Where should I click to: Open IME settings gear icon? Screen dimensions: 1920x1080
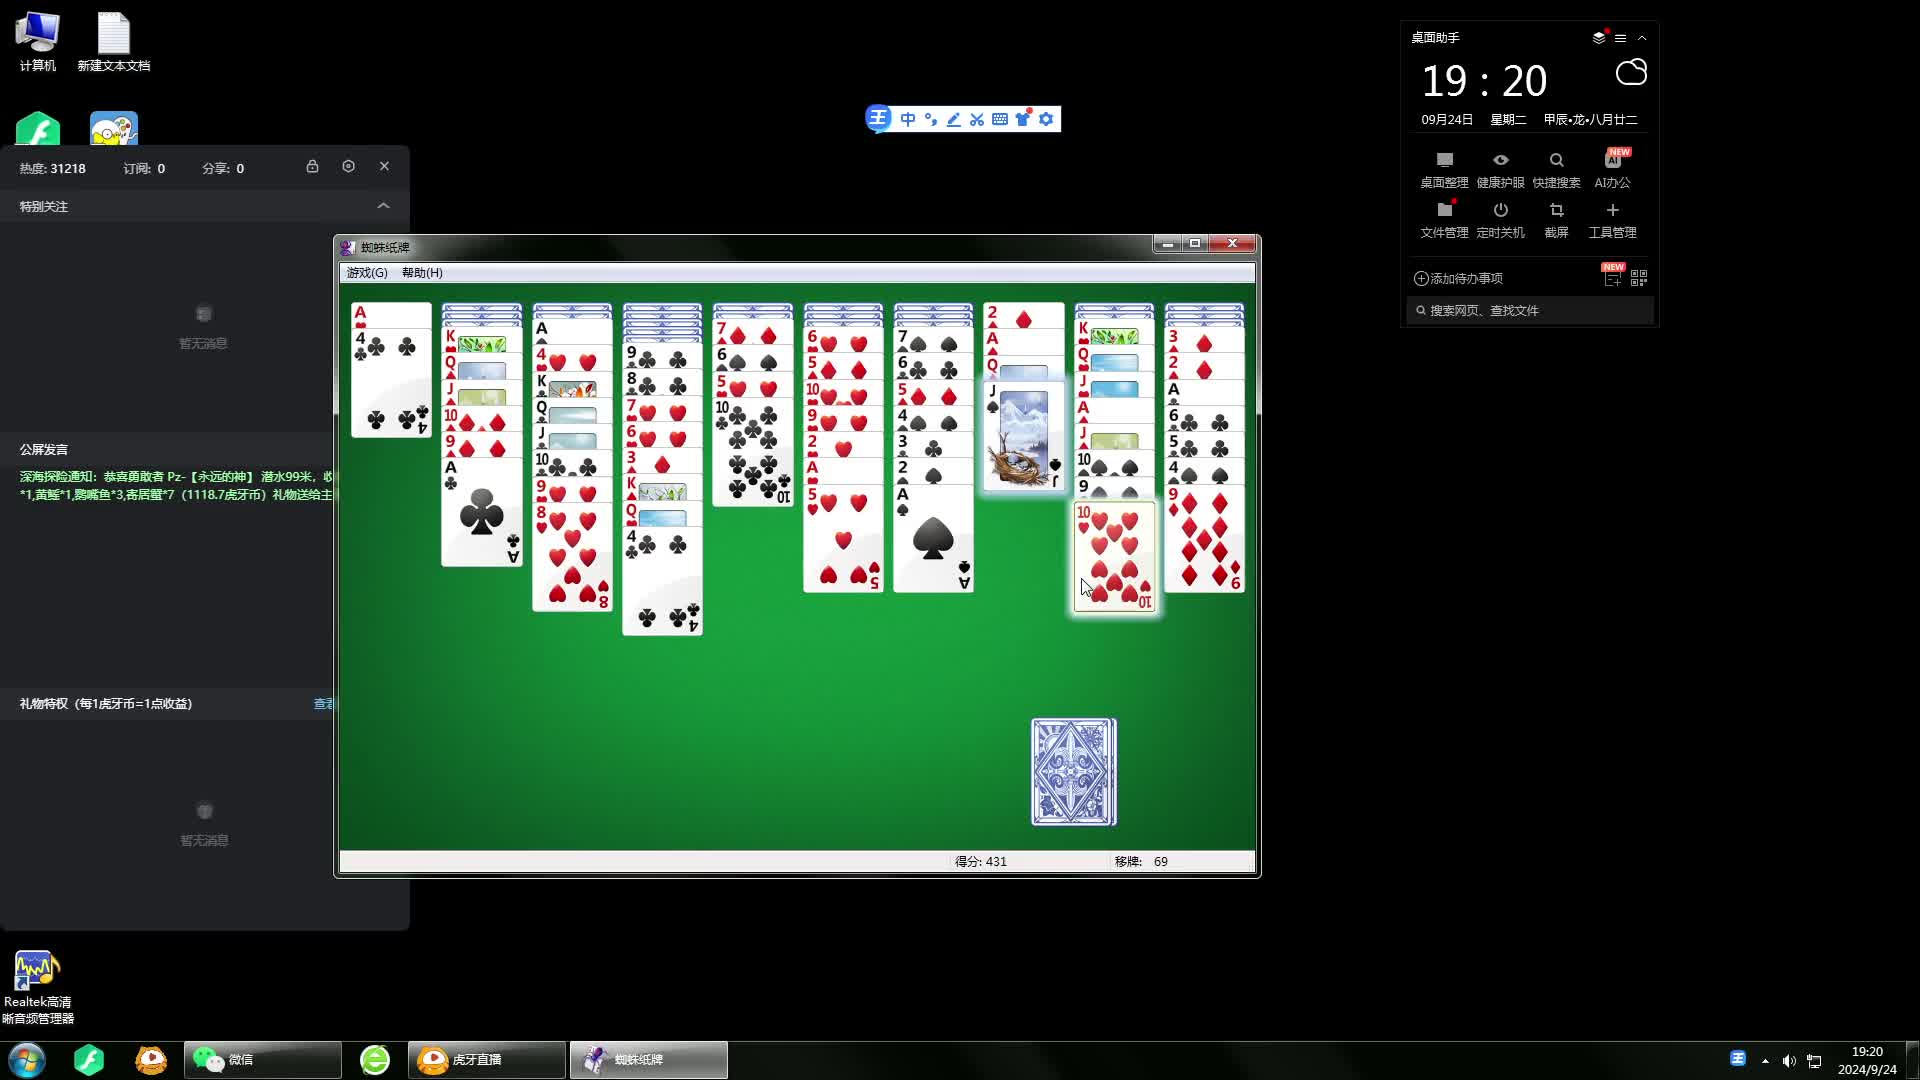point(1046,119)
